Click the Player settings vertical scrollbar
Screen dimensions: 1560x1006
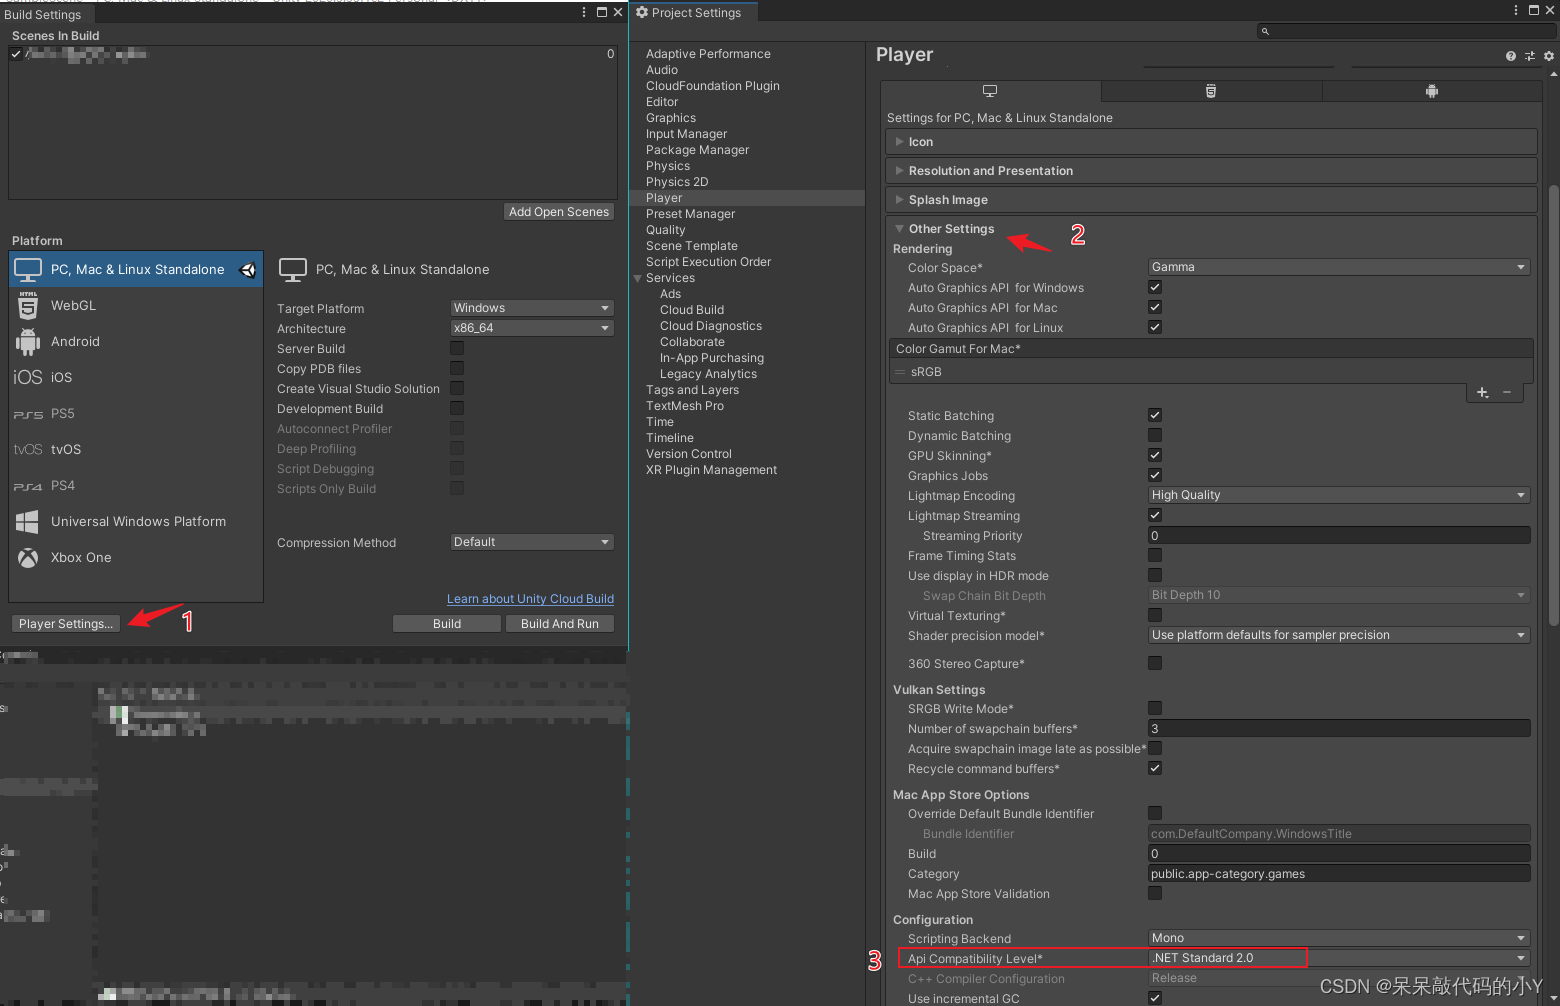coord(1553,405)
